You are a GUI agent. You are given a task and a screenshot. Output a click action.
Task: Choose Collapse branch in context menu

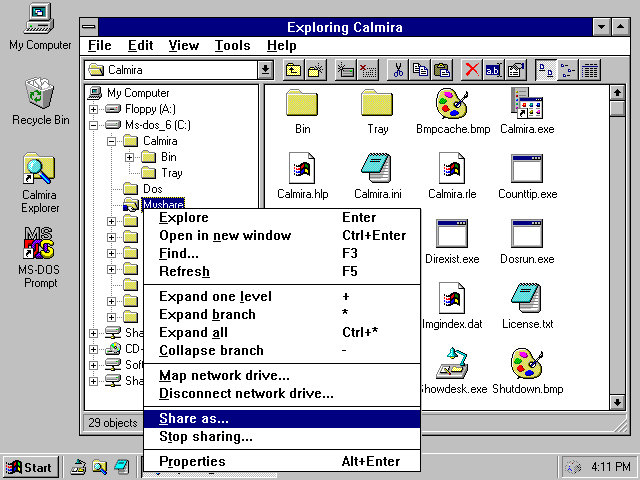click(x=282, y=351)
